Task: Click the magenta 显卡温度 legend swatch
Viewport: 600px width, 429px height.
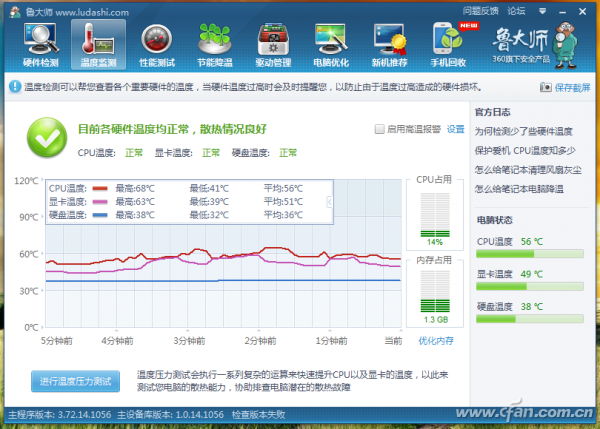Action: (x=100, y=202)
